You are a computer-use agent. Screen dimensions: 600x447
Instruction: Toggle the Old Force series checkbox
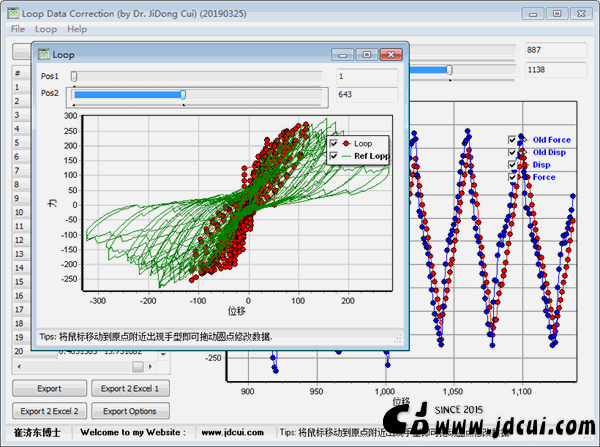(512, 140)
